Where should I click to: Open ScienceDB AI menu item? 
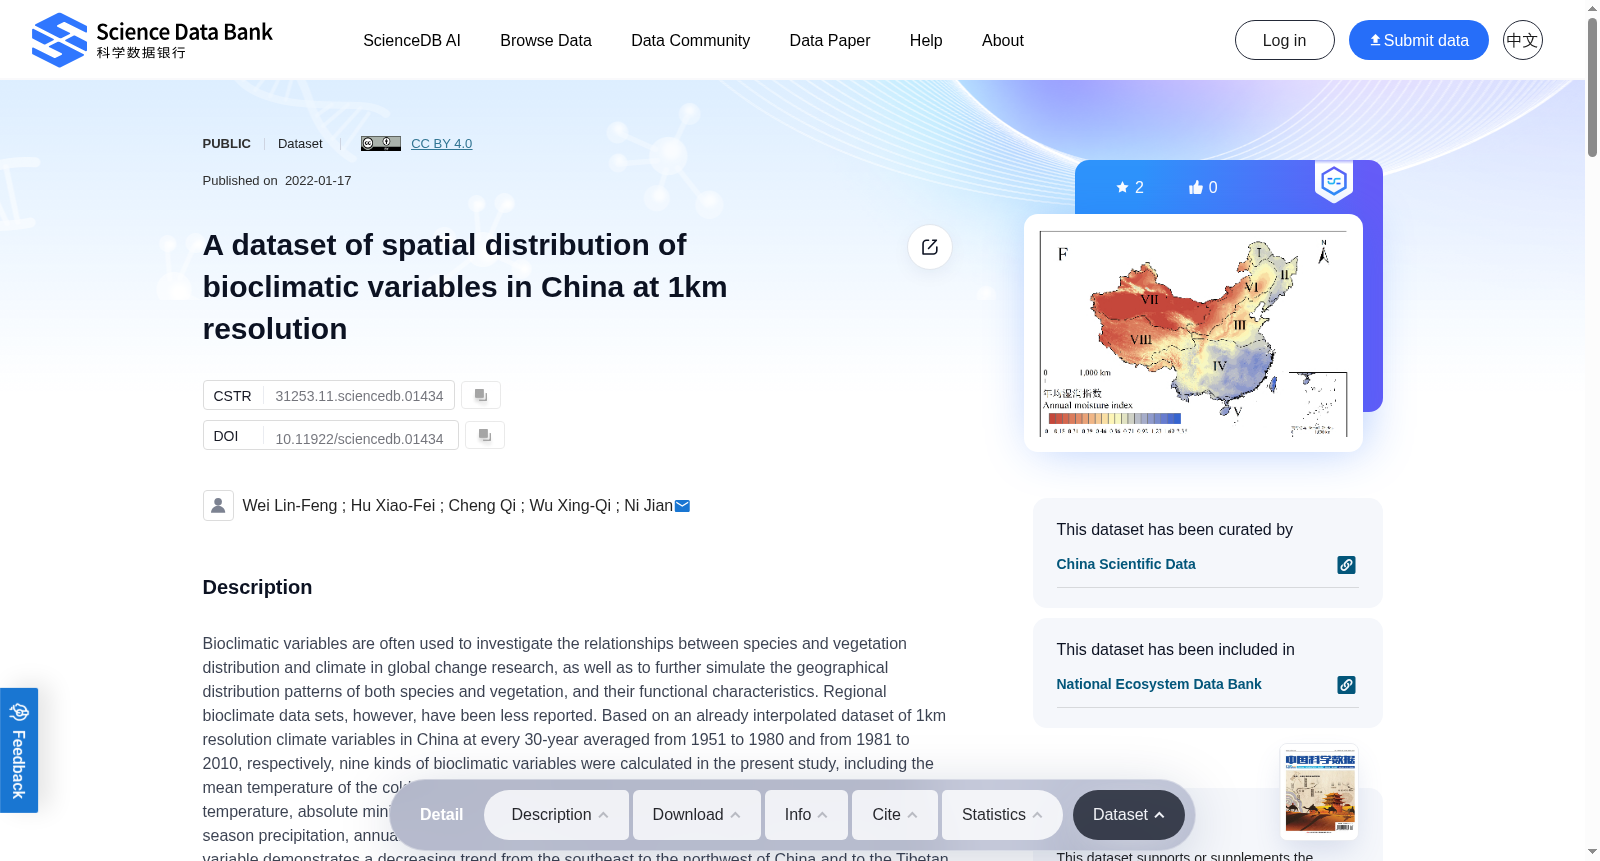(412, 40)
